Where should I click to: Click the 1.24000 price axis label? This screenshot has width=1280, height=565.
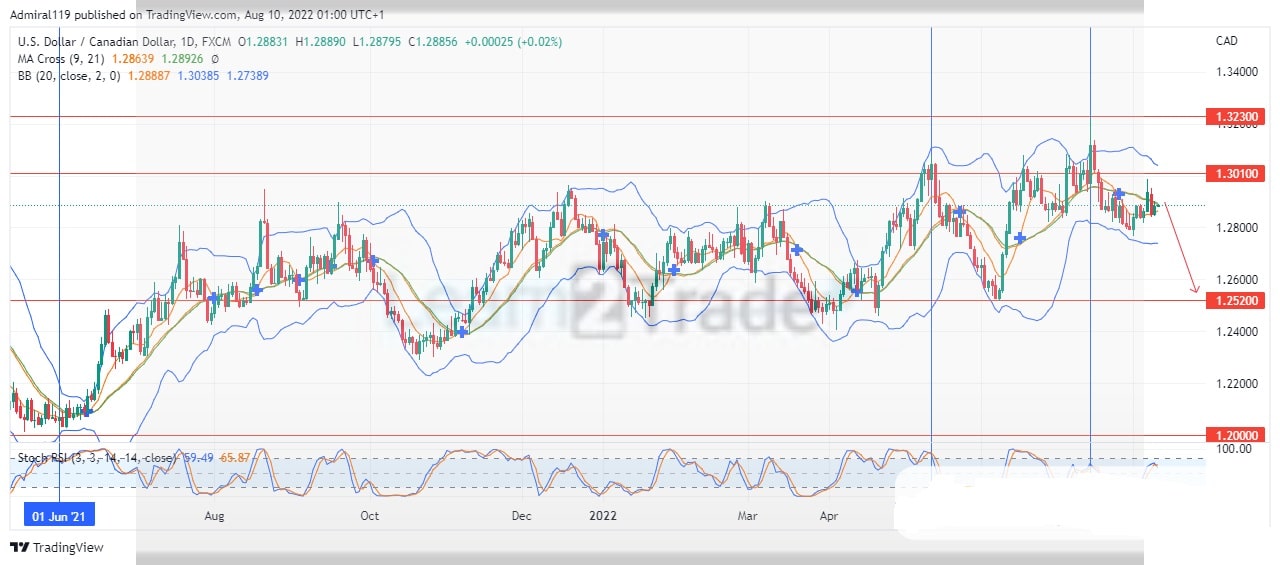[x=1236, y=332]
